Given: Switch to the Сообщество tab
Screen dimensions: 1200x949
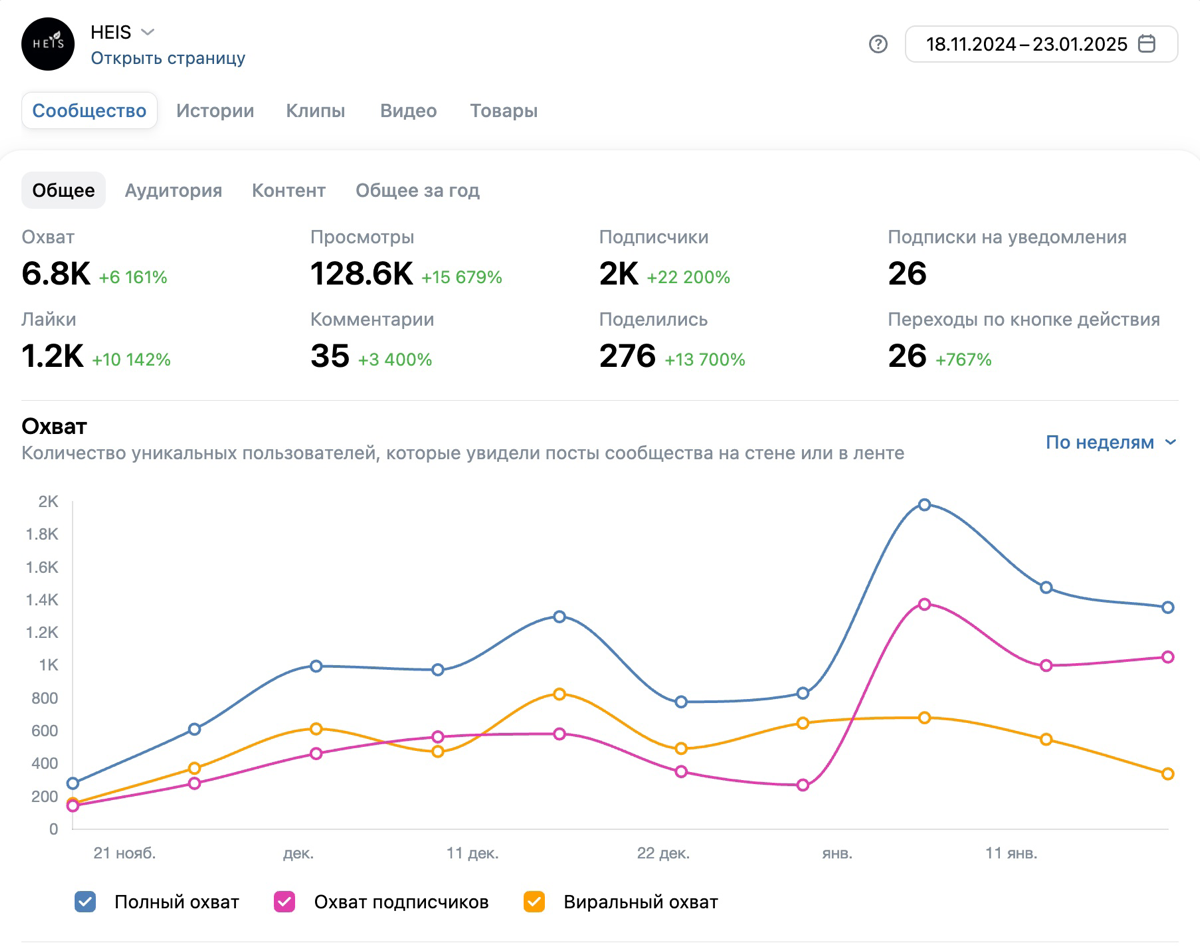Looking at the screenshot, I should tap(90, 111).
